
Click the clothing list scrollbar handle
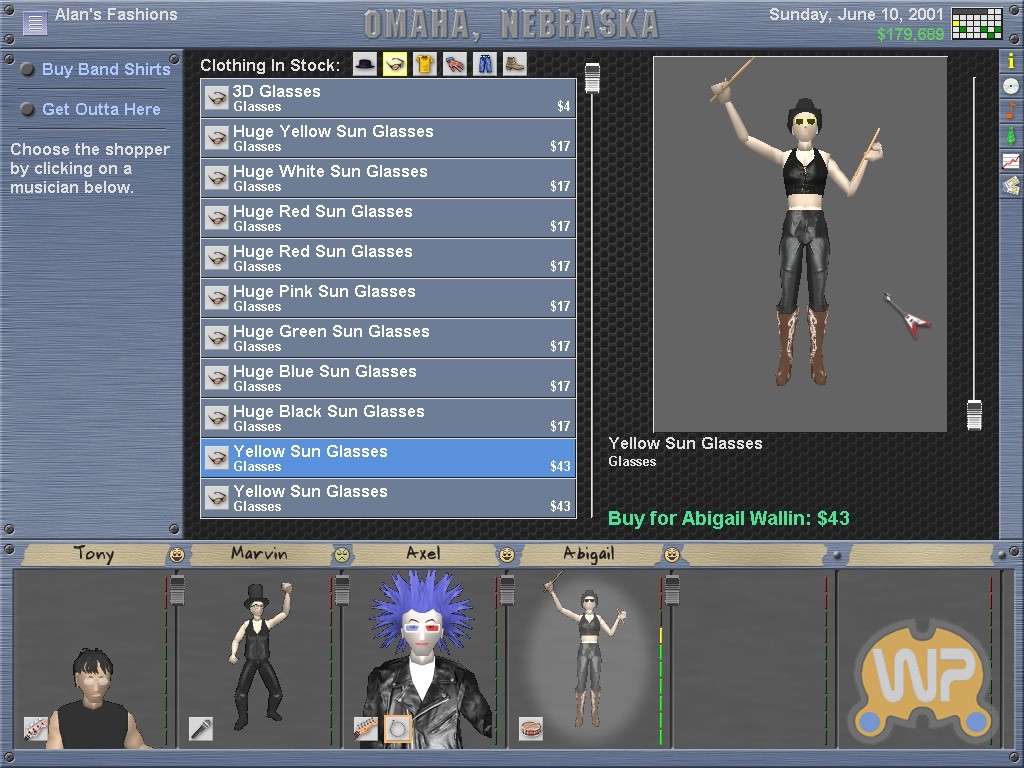[x=592, y=78]
